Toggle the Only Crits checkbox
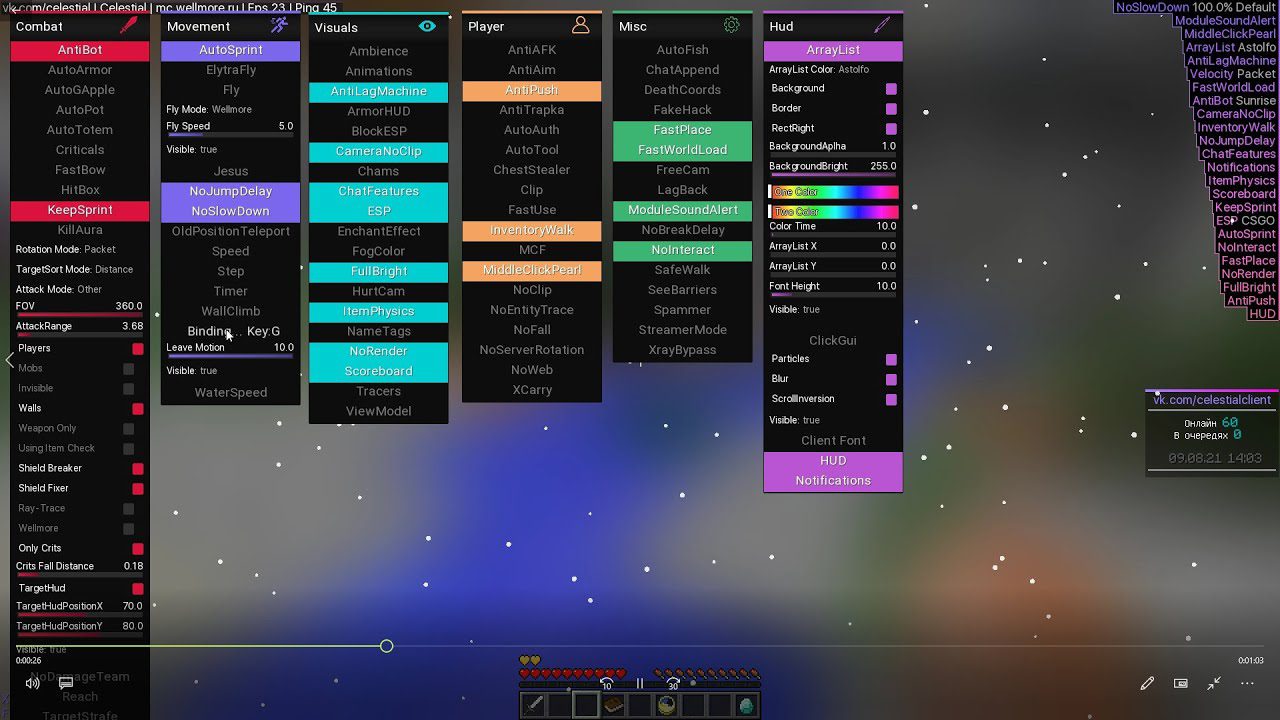Image resolution: width=1280 pixels, height=720 pixels. click(138, 549)
